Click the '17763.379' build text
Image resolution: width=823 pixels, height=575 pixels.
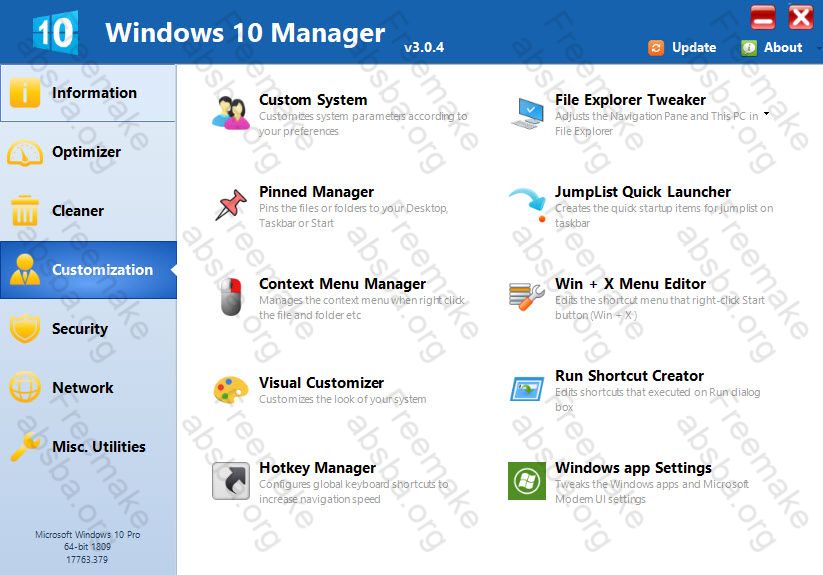coord(87,559)
